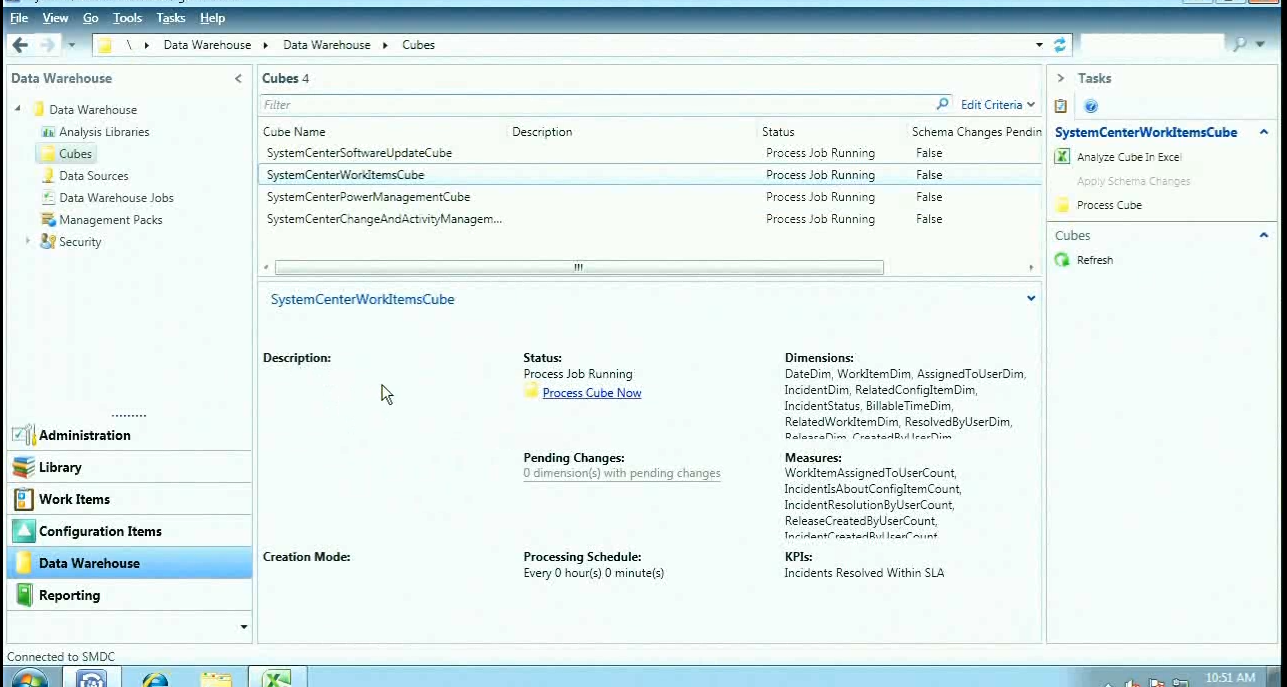This screenshot has height=687, width=1287.
Task: Collapse the Cubes tasks group
Action: pyautogui.click(x=1264, y=235)
